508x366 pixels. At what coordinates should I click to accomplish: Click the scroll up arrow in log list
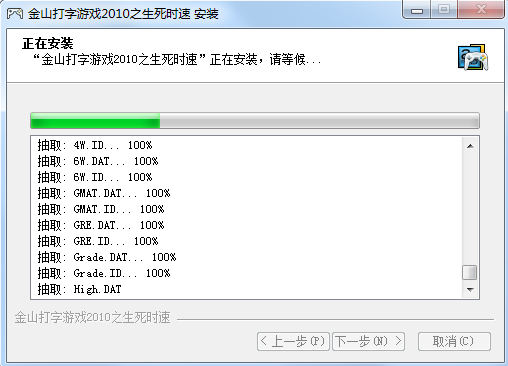[470, 146]
